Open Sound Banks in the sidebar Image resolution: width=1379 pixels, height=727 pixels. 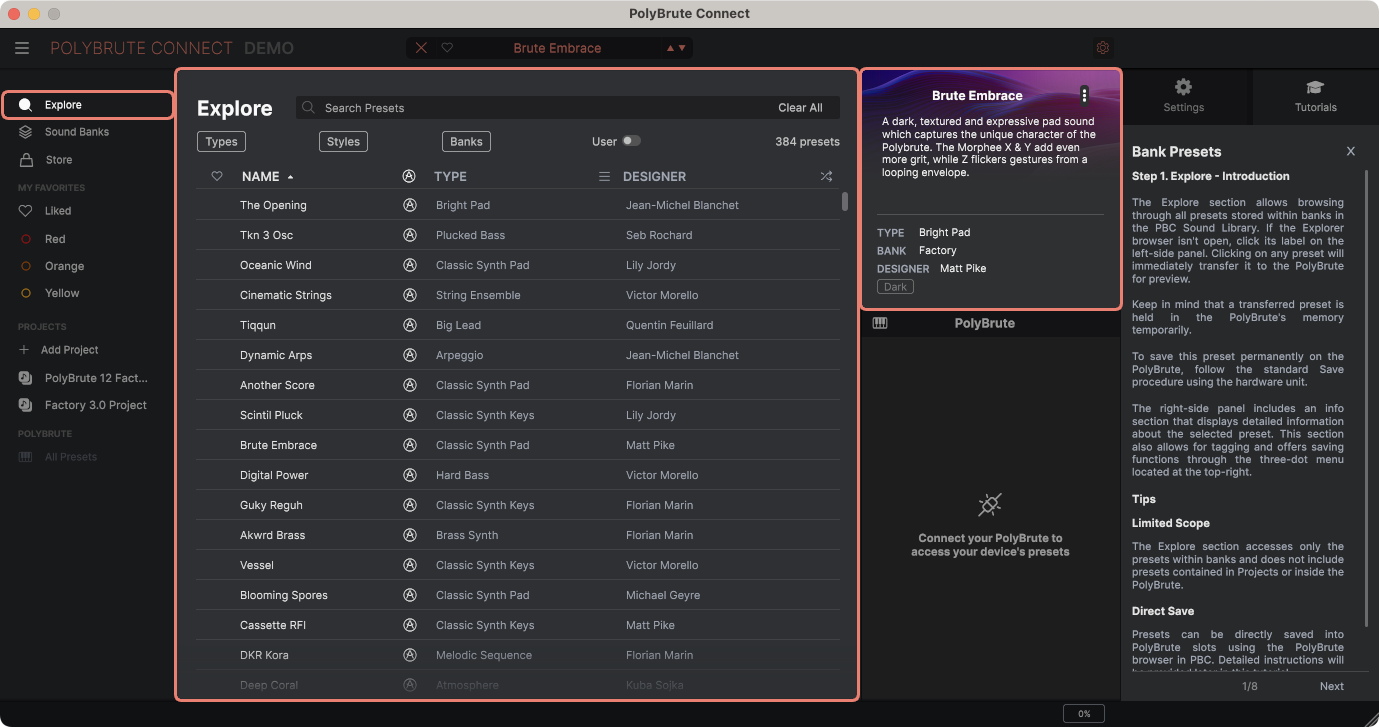76,132
